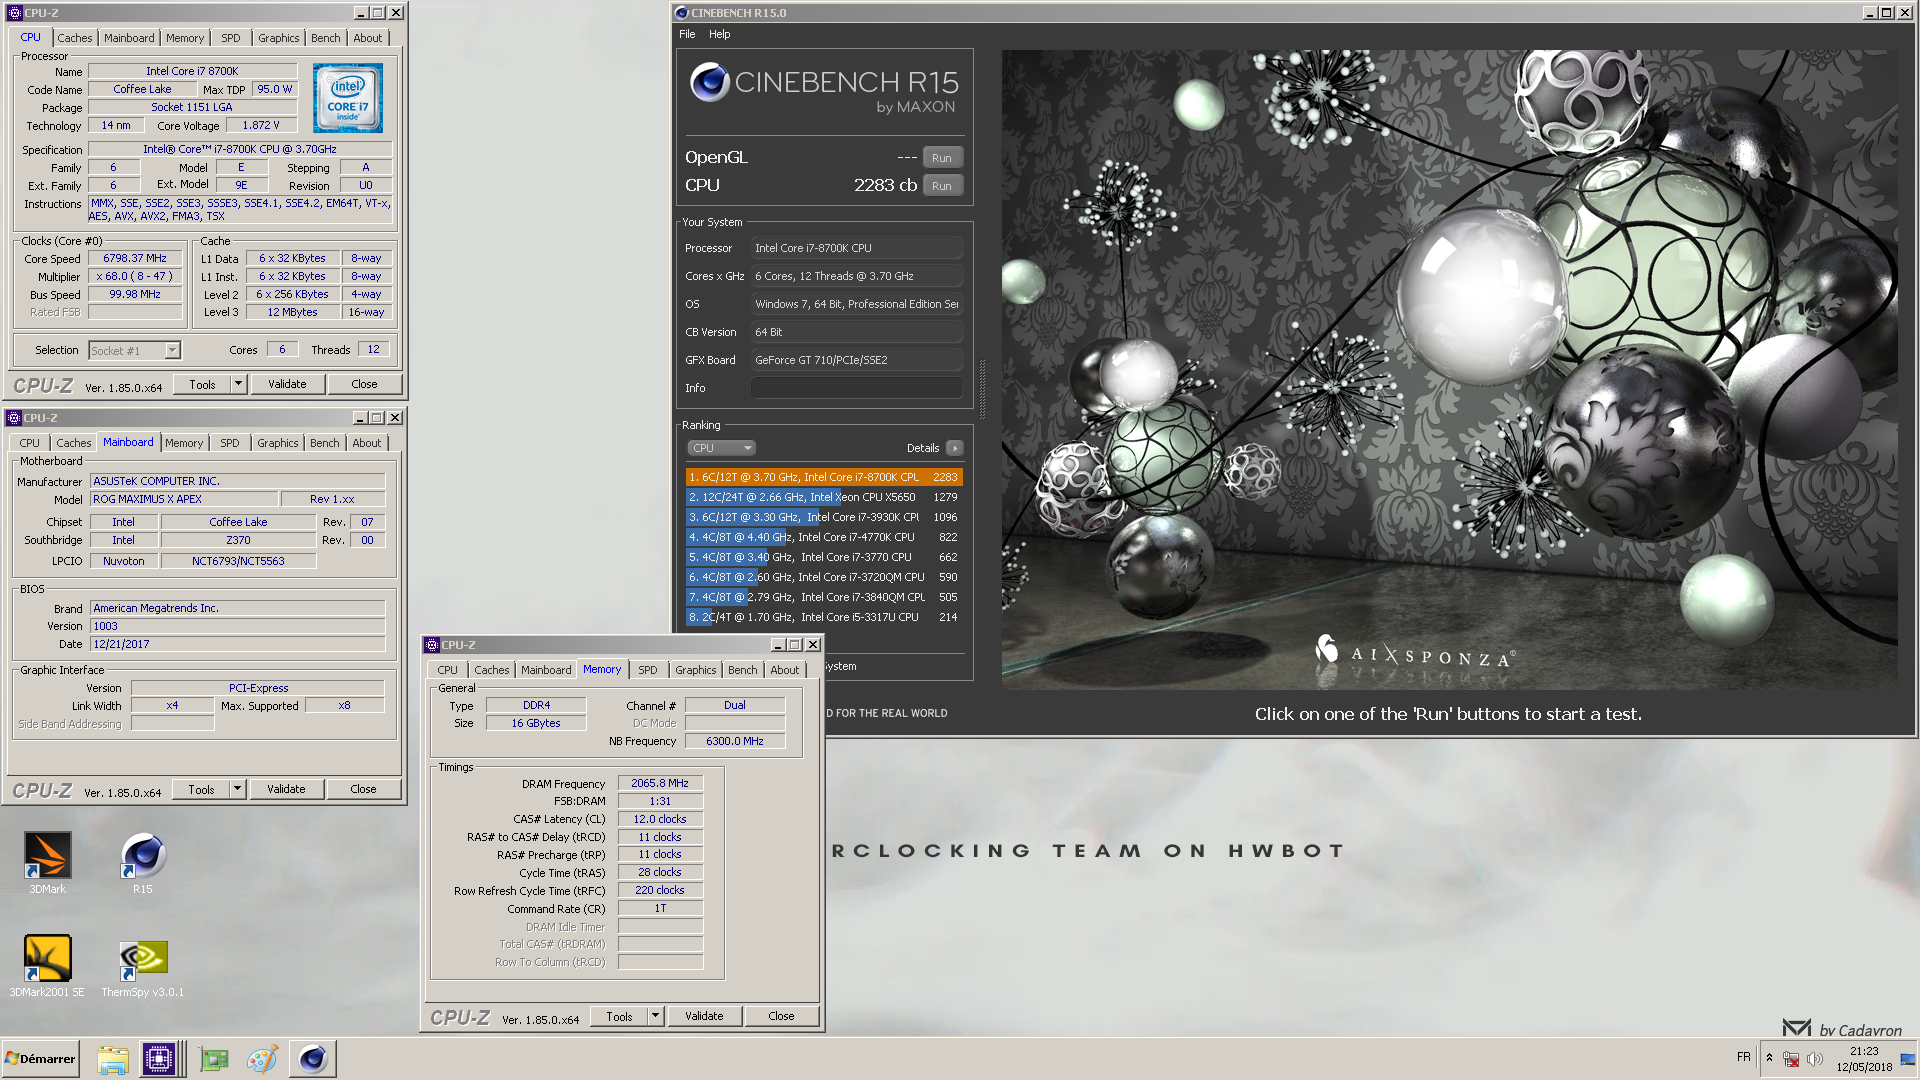The height and width of the screenshot is (1080, 1920).
Task: Click the panel divider grip in Cinebench
Action: pyautogui.click(x=982, y=390)
